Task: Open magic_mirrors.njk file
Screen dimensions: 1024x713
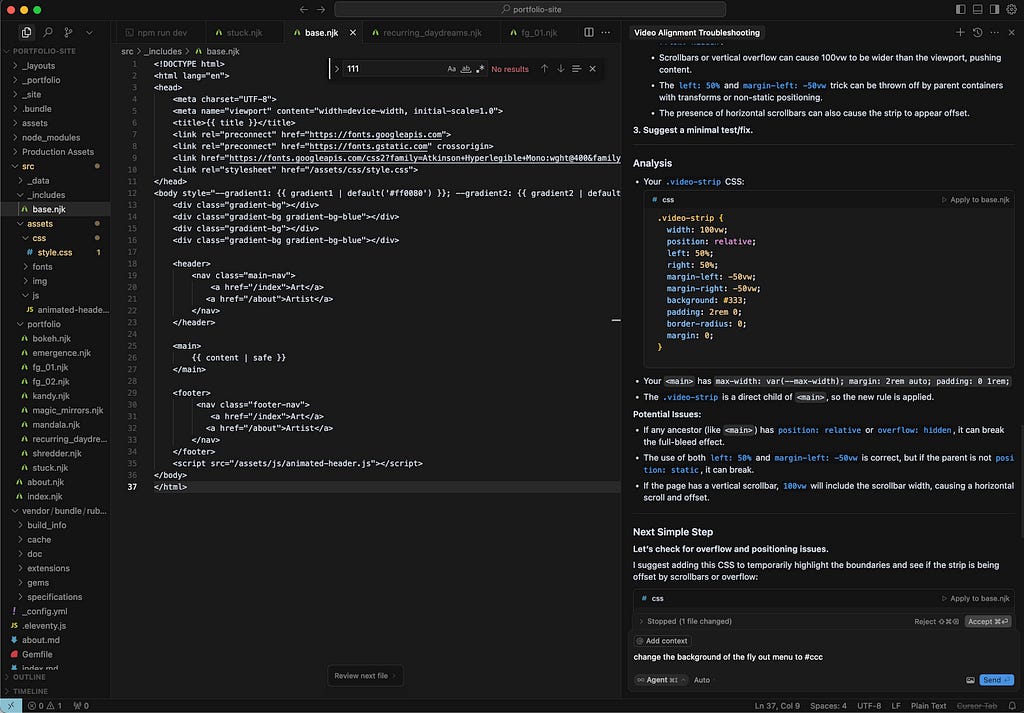Action: tap(55, 410)
